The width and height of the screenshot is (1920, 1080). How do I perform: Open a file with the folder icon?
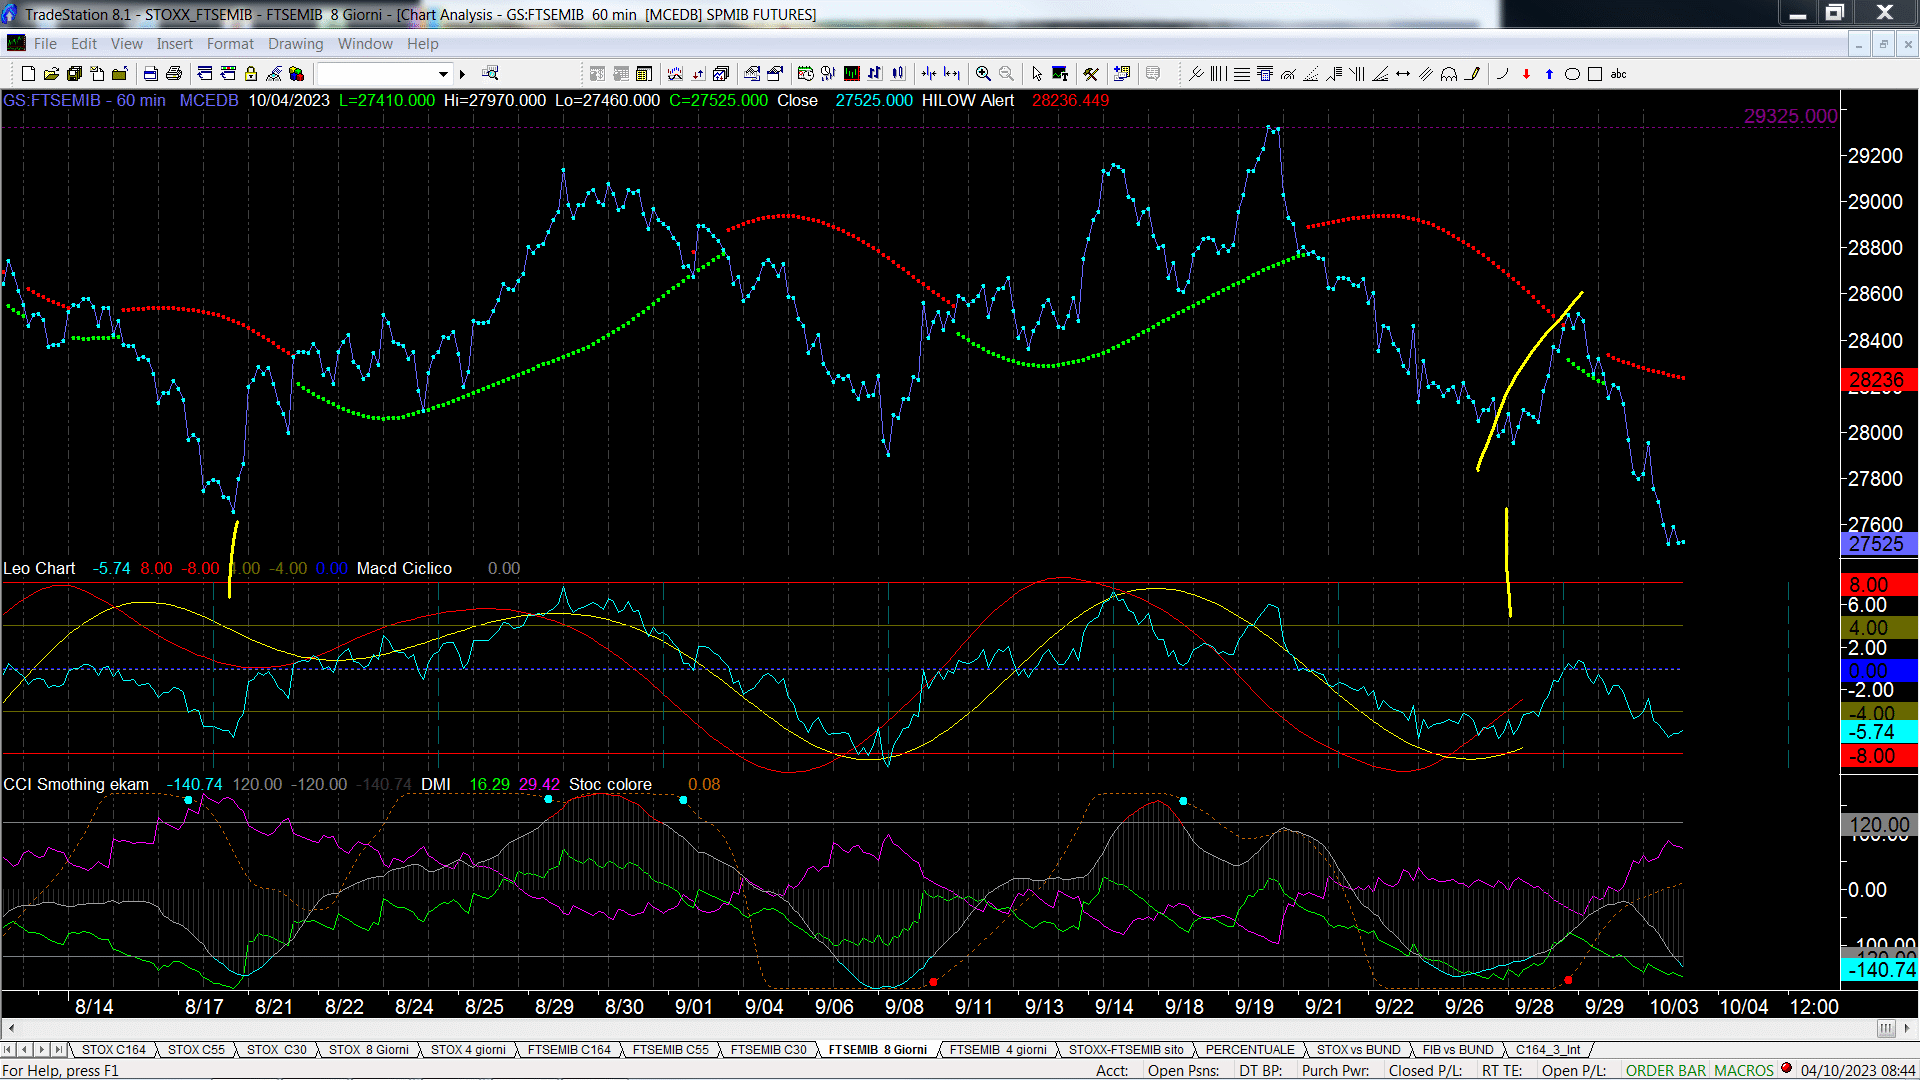point(51,74)
